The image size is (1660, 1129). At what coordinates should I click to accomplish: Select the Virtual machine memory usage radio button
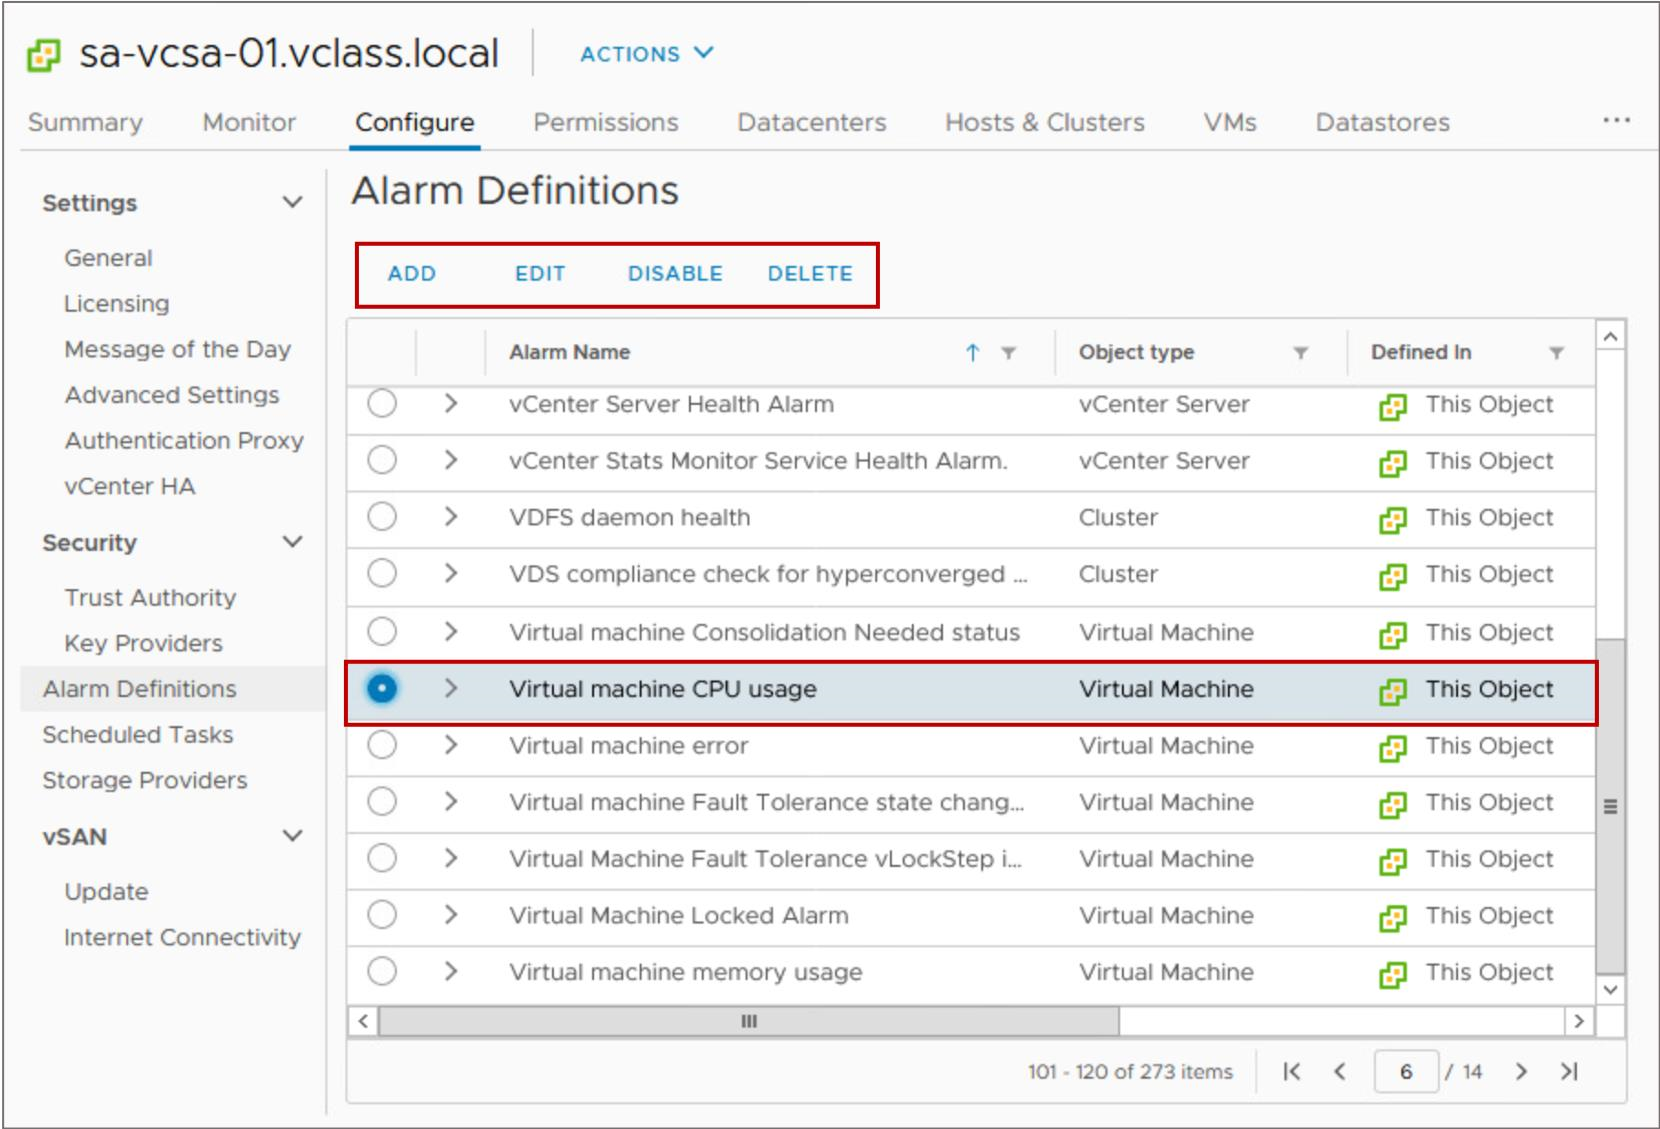(x=382, y=972)
